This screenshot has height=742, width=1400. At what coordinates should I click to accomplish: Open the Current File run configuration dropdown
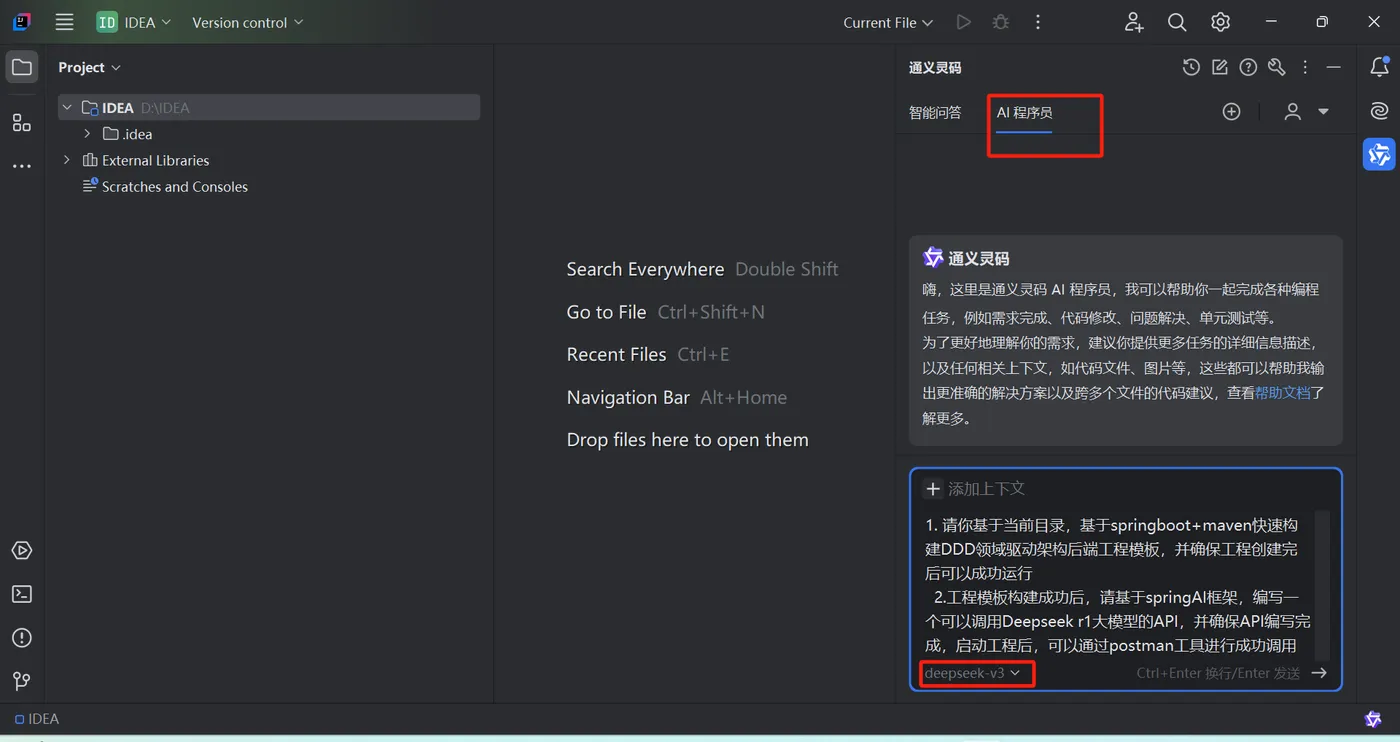[887, 22]
